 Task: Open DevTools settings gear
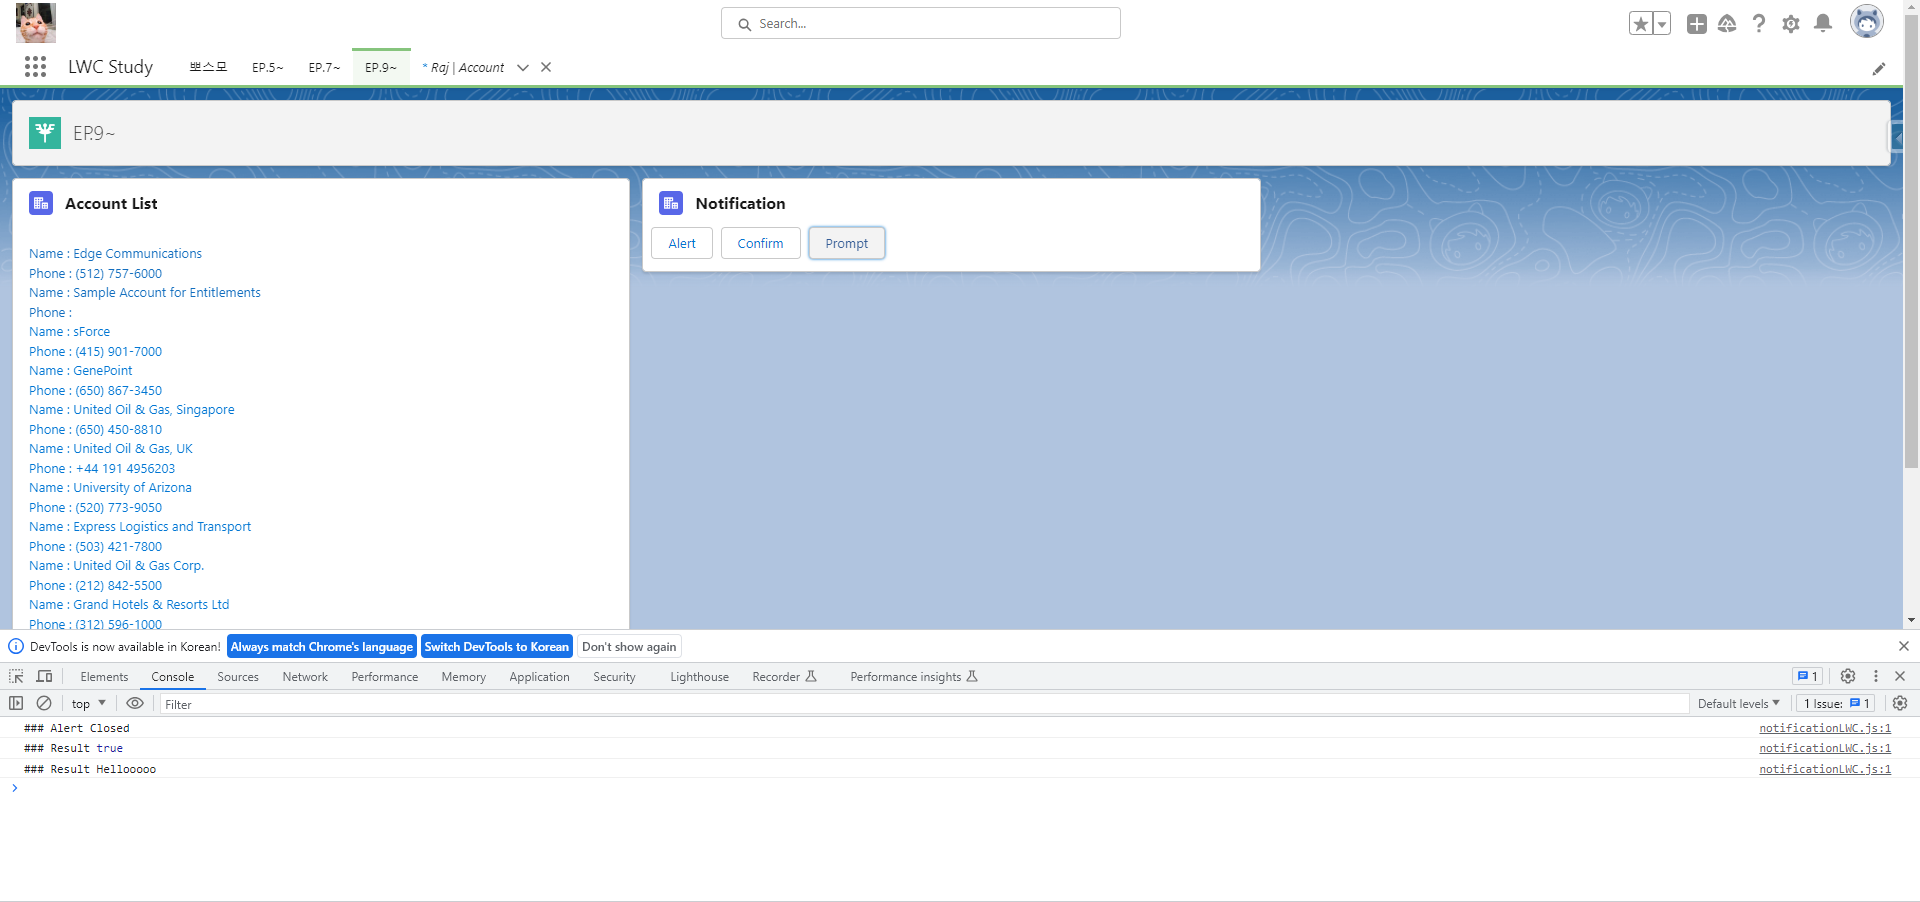(x=1848, y=676)
